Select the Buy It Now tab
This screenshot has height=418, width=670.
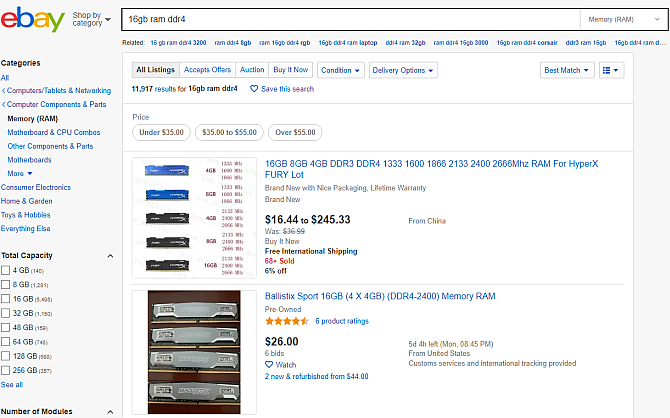coord(291,70)
